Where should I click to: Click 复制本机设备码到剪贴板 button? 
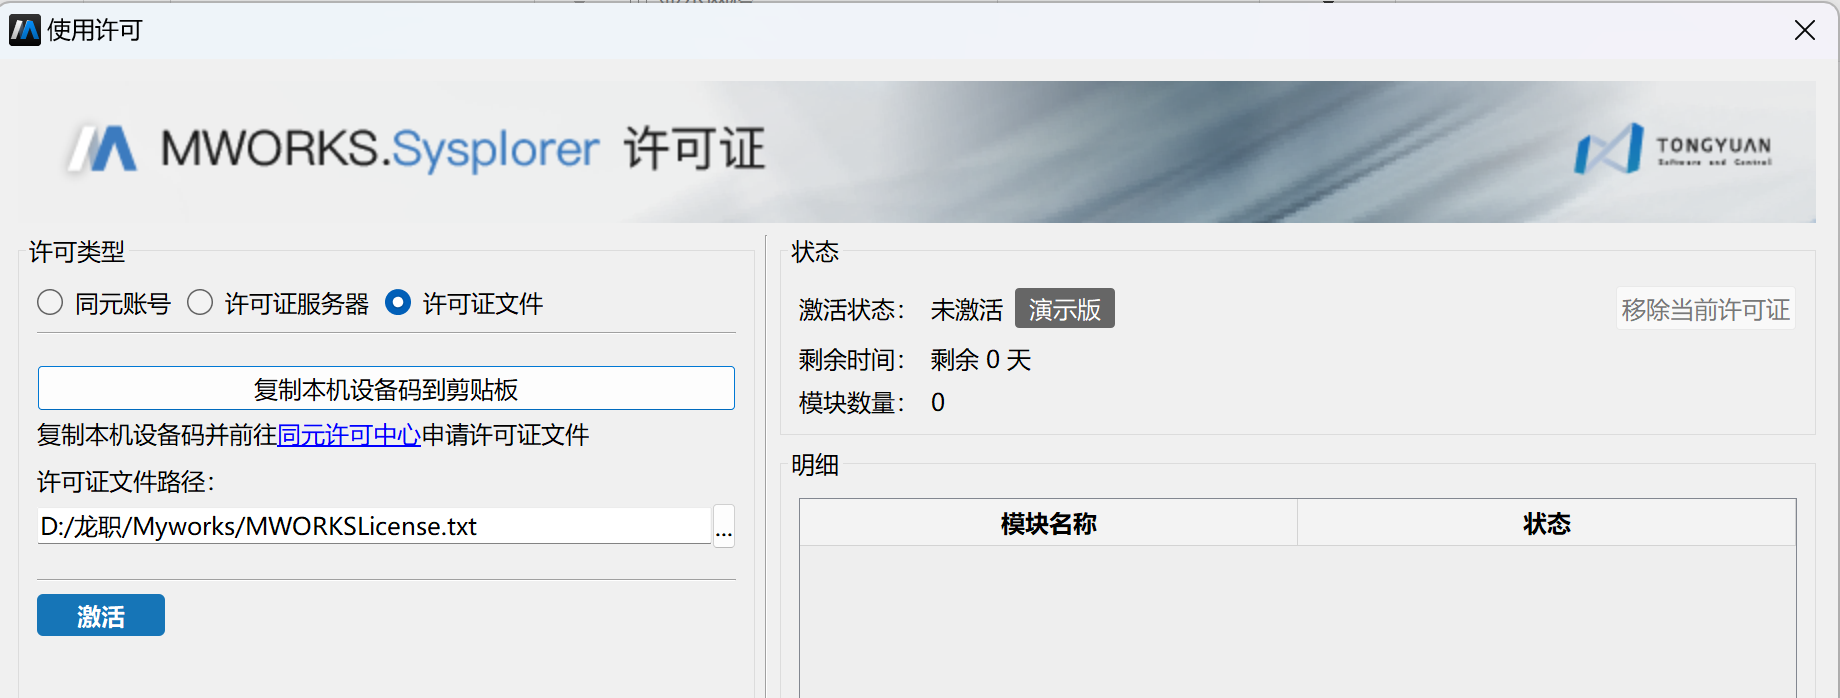(386, 388)
